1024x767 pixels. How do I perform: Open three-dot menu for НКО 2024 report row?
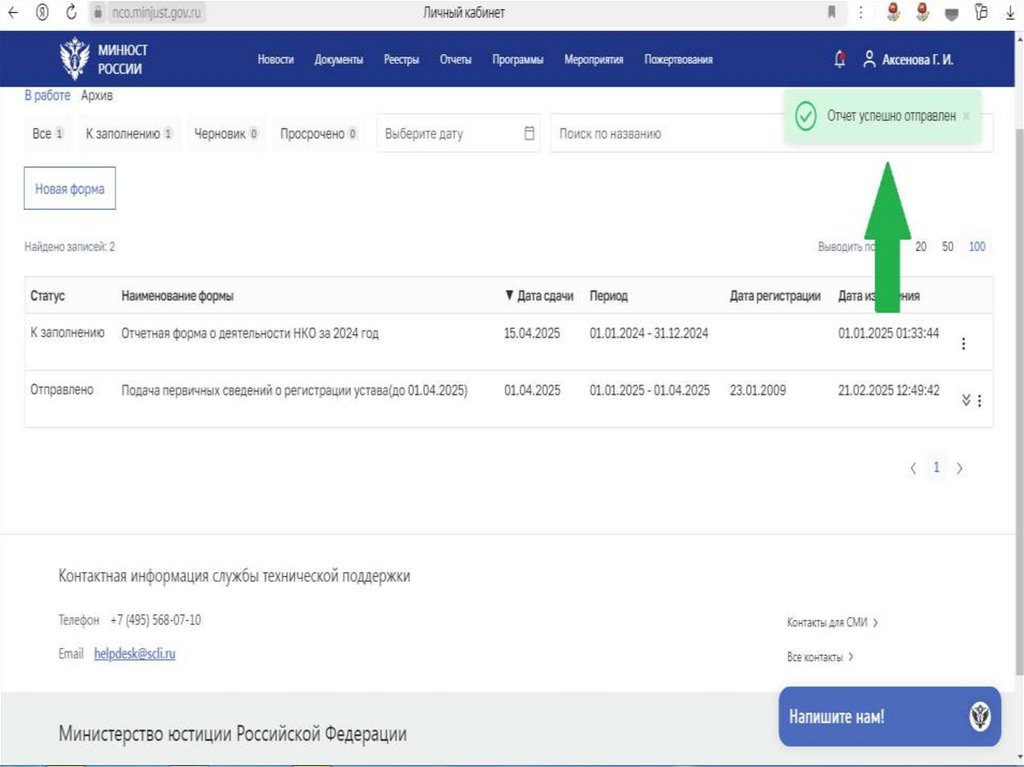[963, 343]
